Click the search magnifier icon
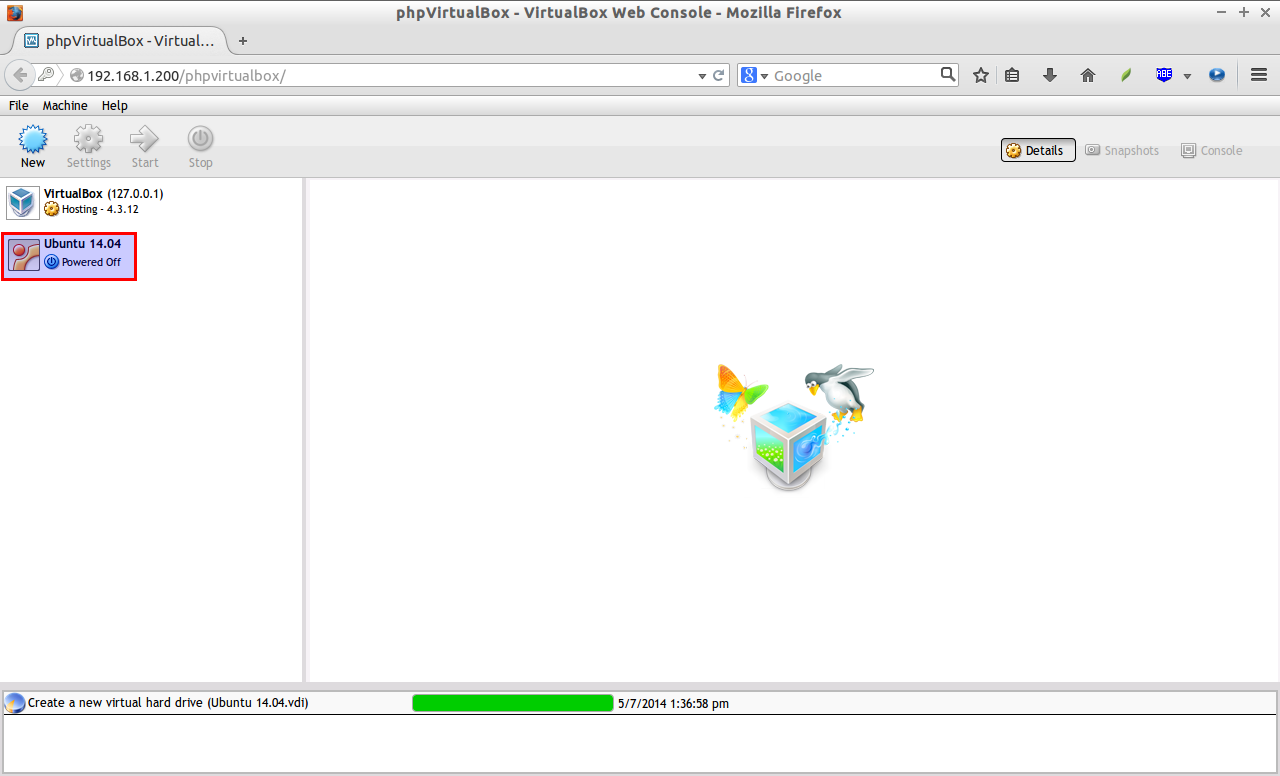This screenshot has height=776, width=1280. [948, 74]
